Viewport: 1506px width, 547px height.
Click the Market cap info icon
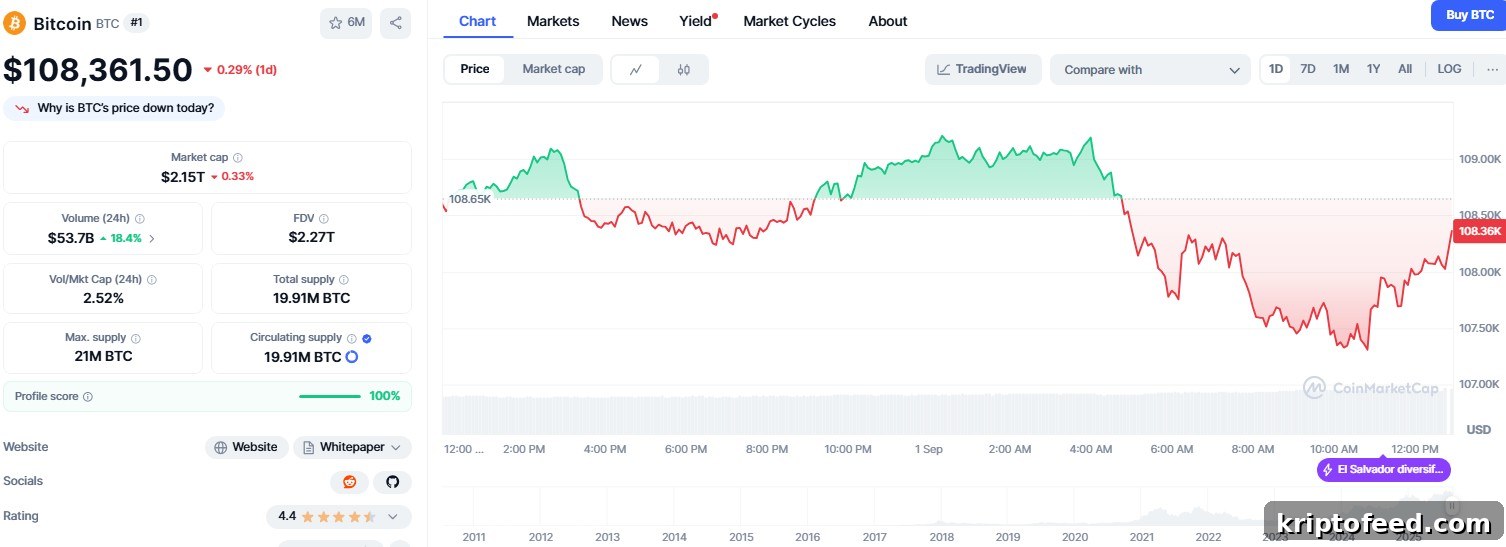point(237,158)
